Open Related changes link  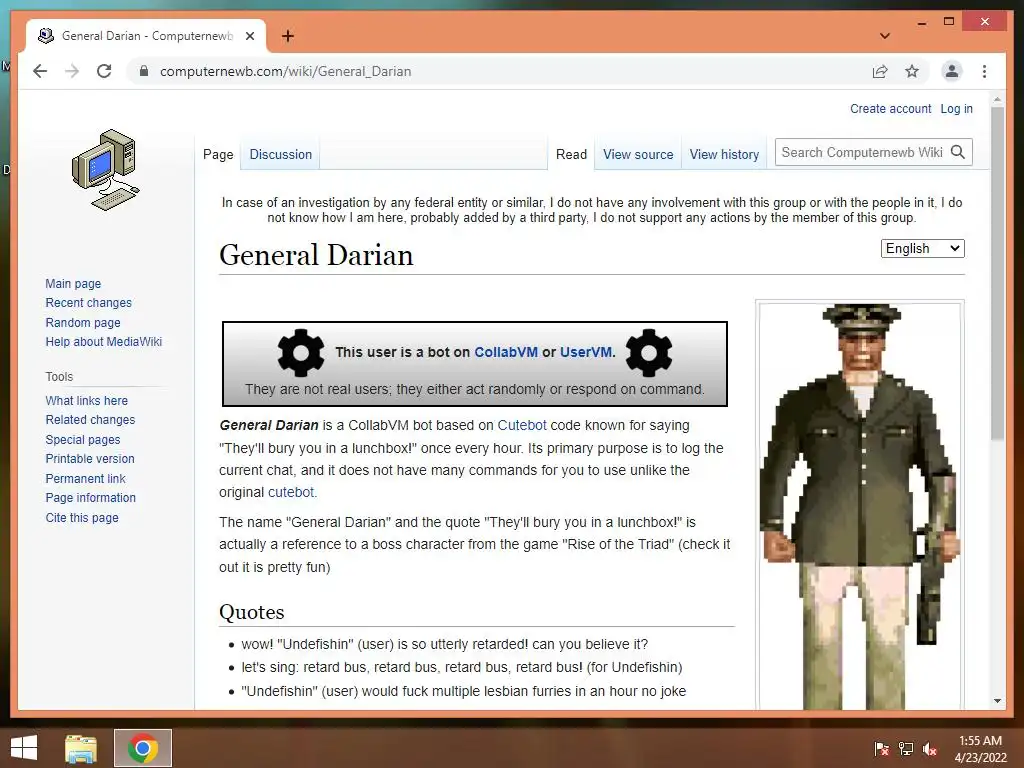(x=90, y=419)
